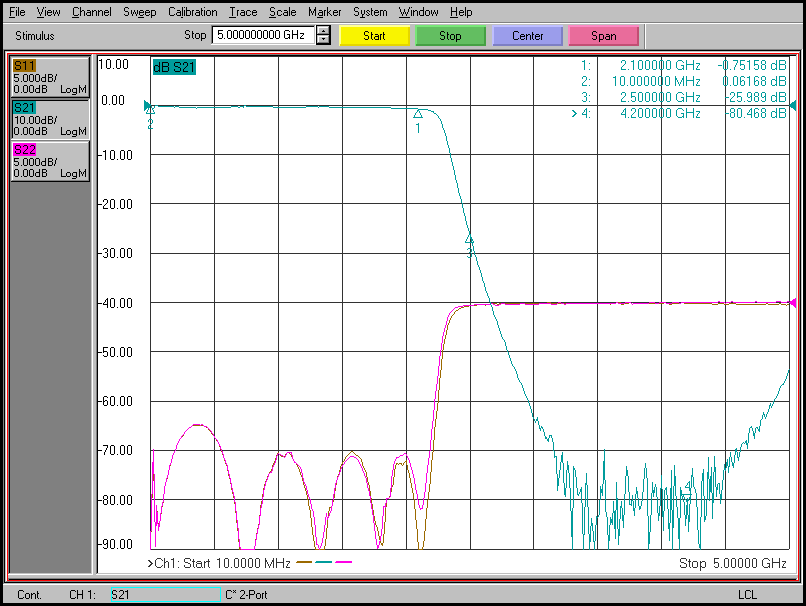Click marker 2 readout 10.000000 MHz
Image resolution: width=806 pixels, height=606 pixels.
[656, 81]
